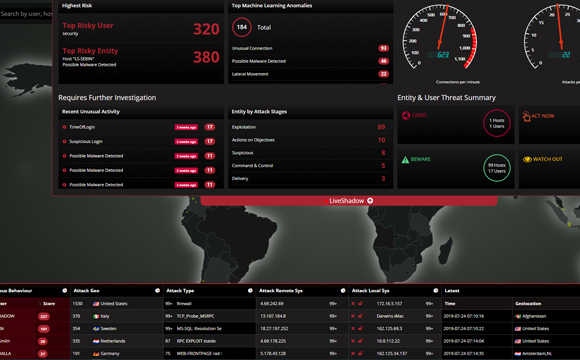The image size is (580, 360).
Task: Click remote system 5.178.43.128
Action: click(273, 354)
